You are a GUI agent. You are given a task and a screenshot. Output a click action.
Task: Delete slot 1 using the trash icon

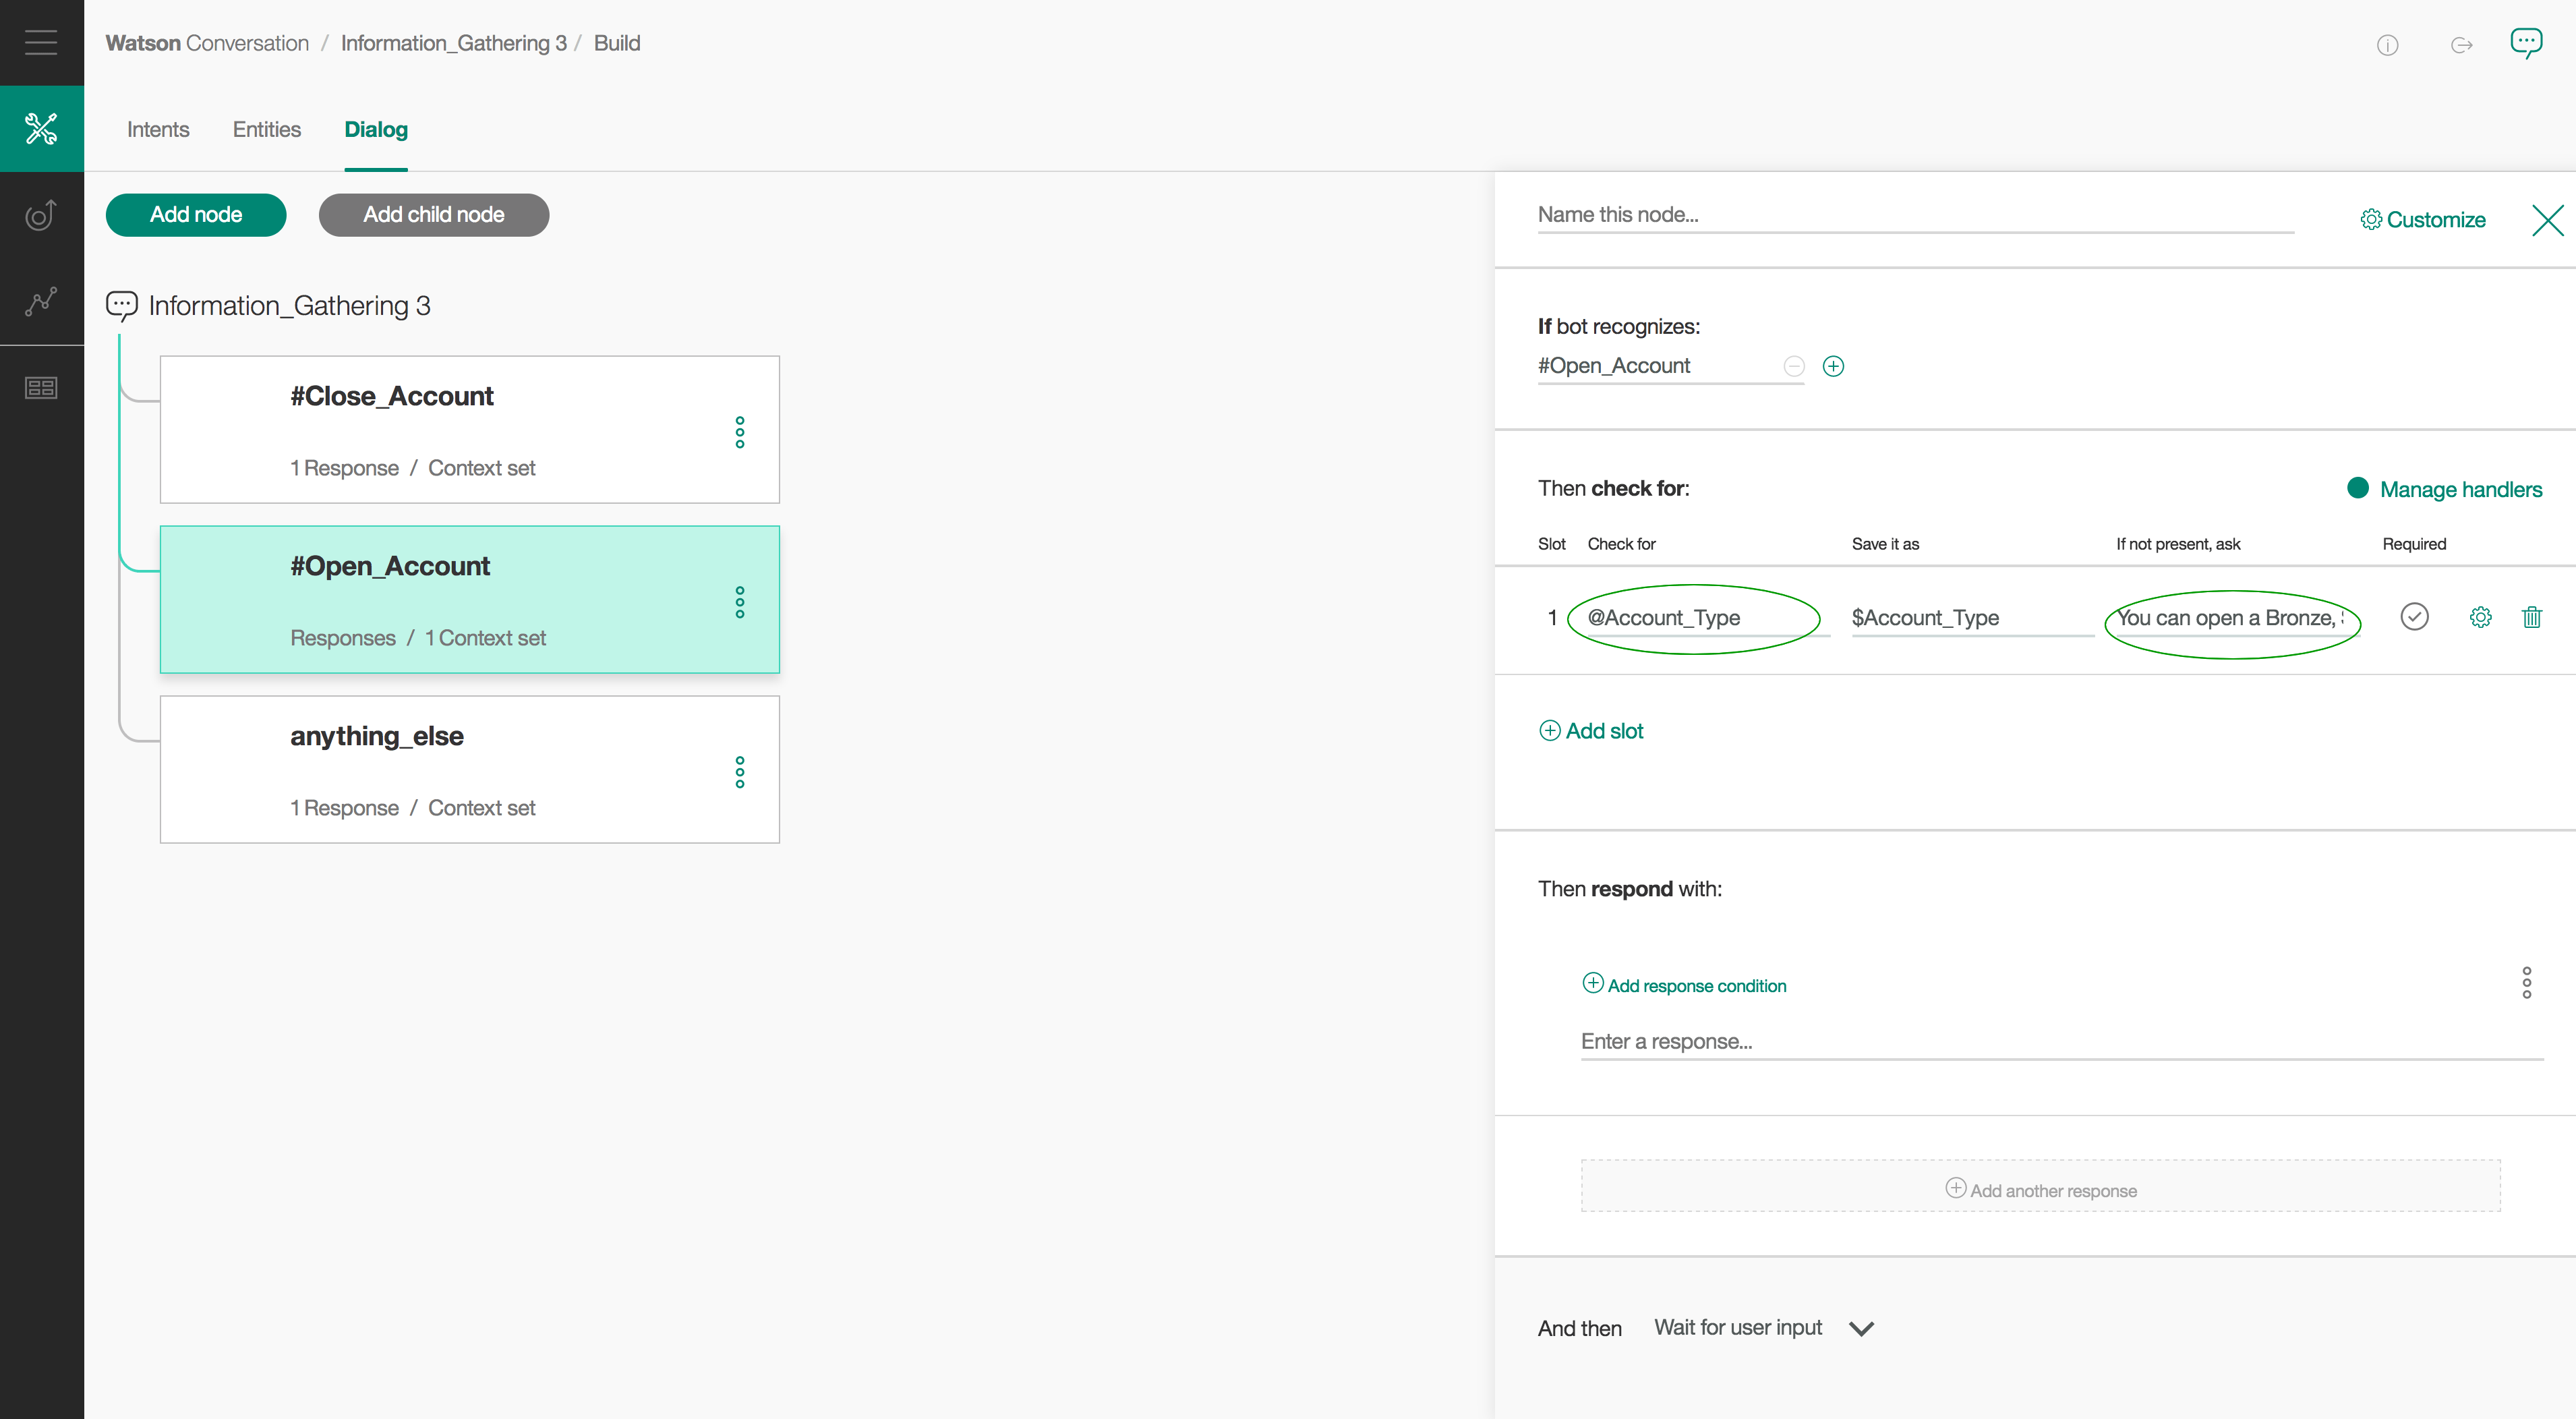pos(2532,617)
